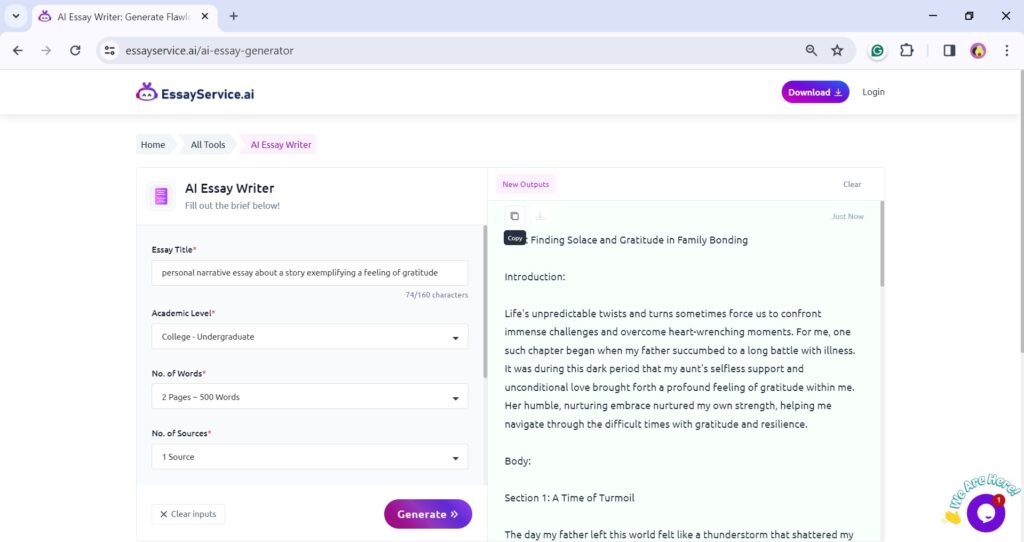Click the Generate button
Screen dimensions: 1024x542
[x=428, y=514]
